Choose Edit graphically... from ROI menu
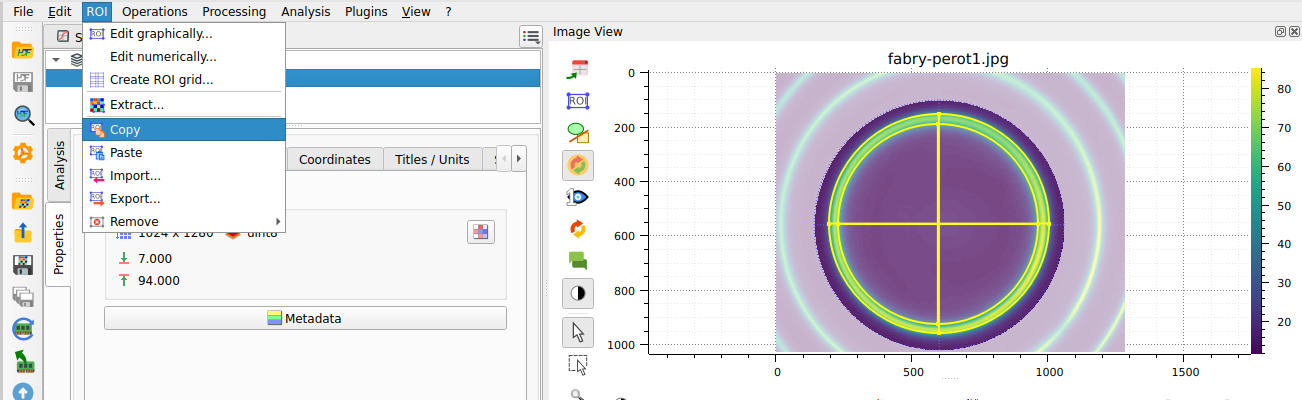Screen dimensions: 1302x400 pyautogui.click(x=184, y=34)
